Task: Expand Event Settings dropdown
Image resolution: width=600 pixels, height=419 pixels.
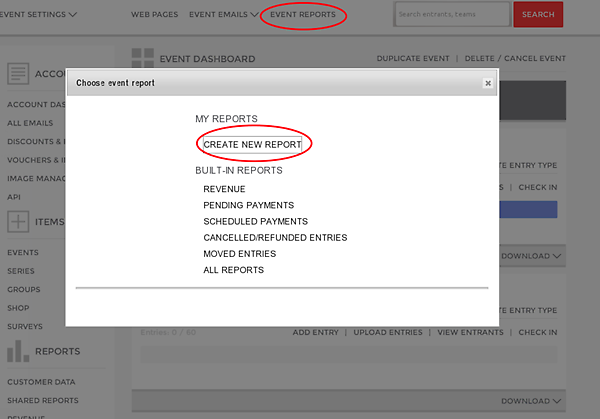Action: coord(38,15)
